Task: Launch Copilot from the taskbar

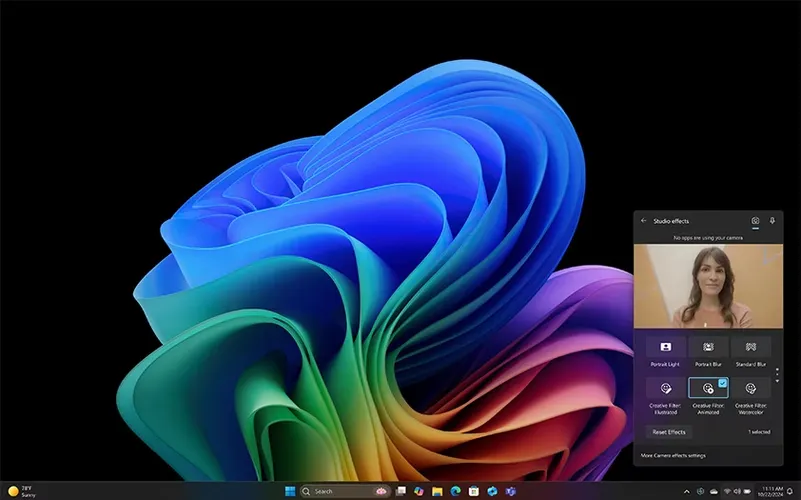Action: 419,491
